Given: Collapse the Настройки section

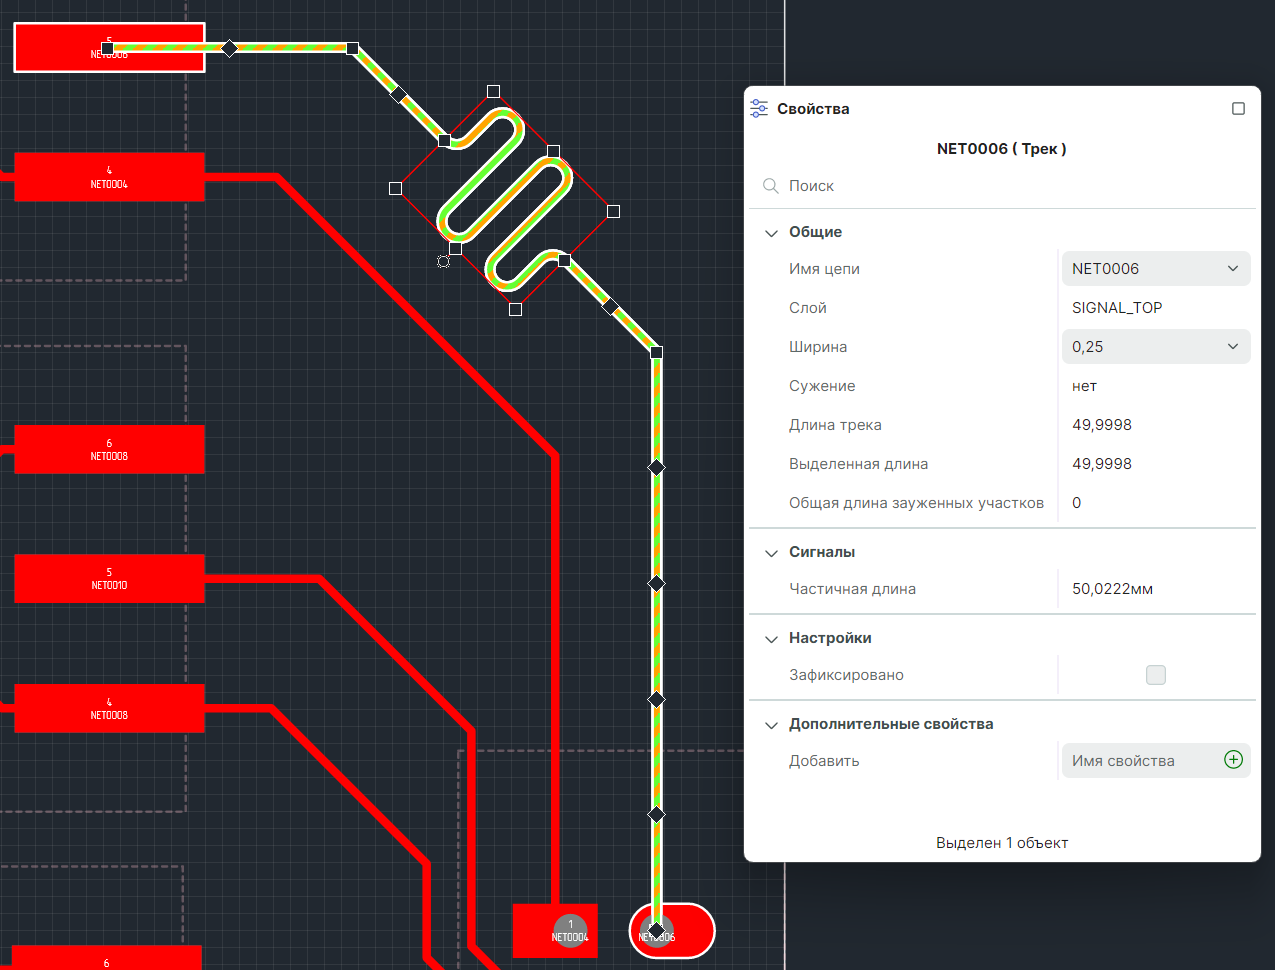Looking at the screenshot, I should coord(771,639).
